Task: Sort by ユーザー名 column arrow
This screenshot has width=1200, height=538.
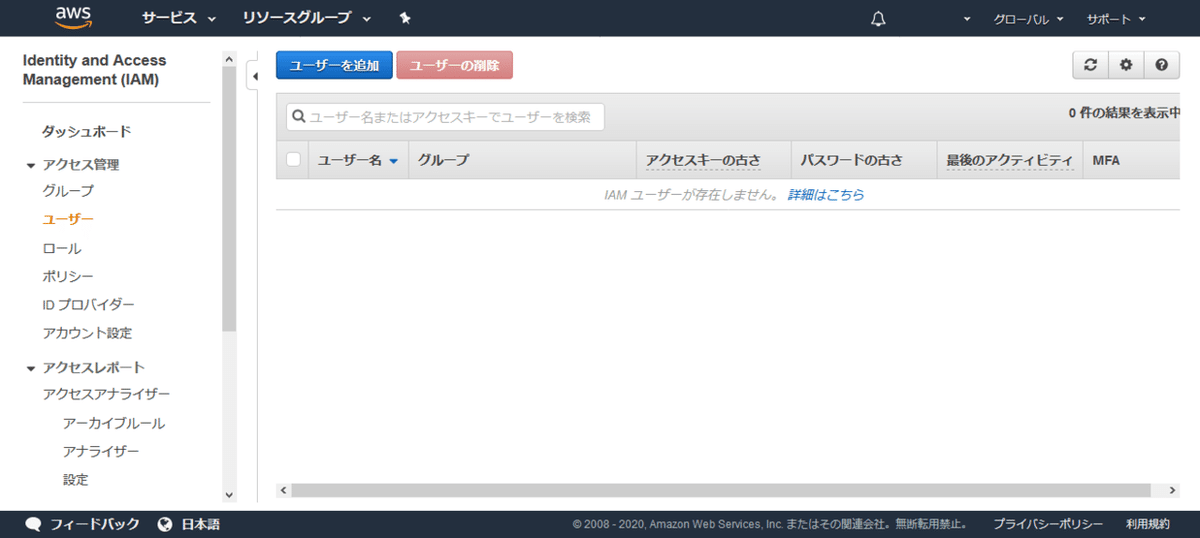Action: (393, 160)
